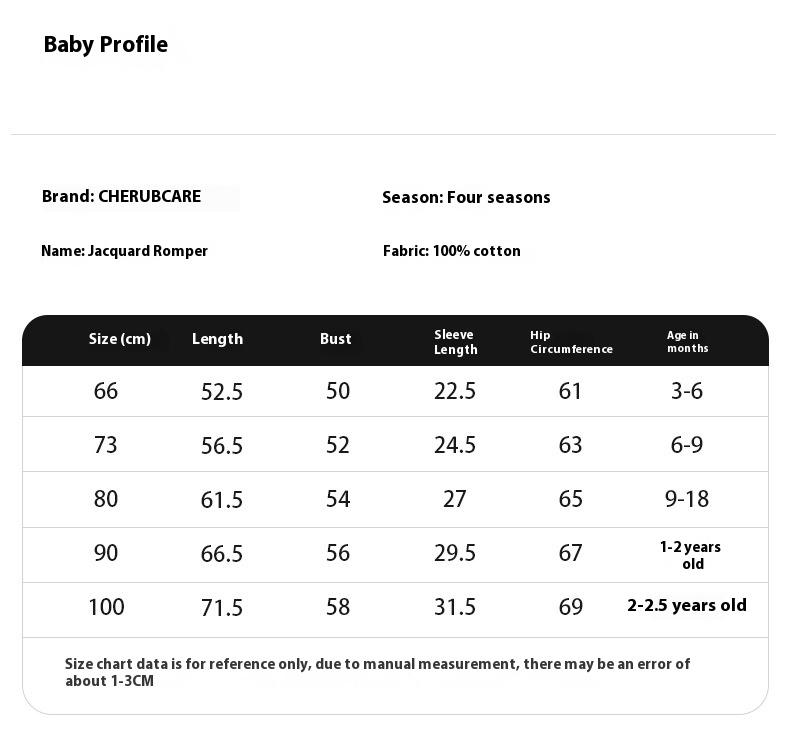
Task: Click the Fabric: 100% cotton label
Action: (x=451, y=251)
